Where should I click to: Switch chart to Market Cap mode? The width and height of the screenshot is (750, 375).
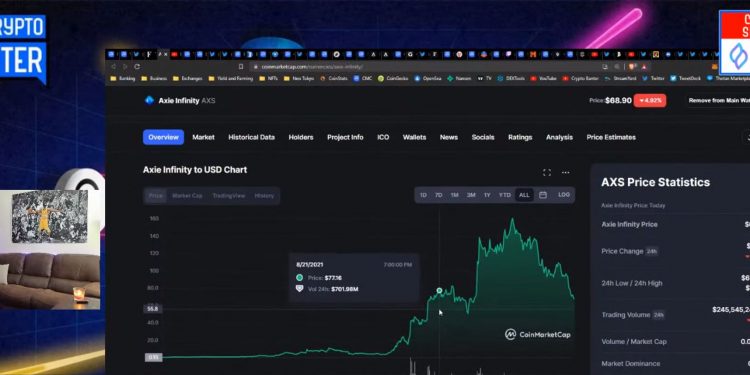[187, 196]
